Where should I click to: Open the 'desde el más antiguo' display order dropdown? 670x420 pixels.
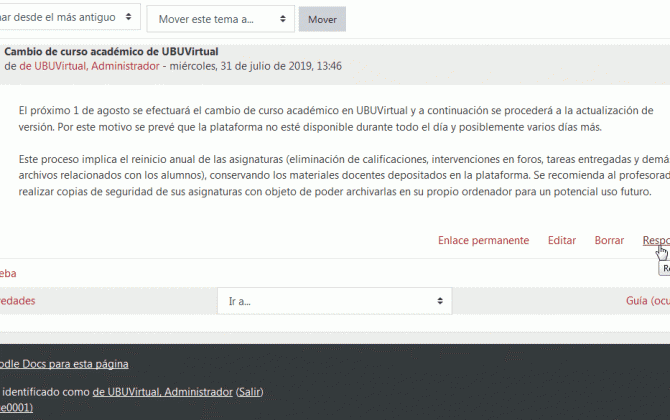[68, 17]
